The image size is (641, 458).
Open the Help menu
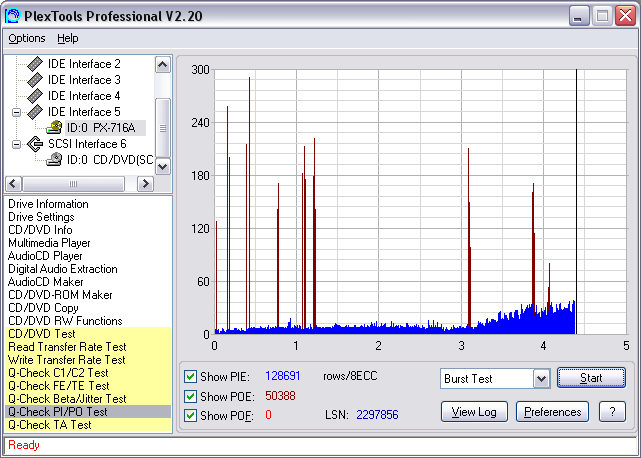(67, 38)
